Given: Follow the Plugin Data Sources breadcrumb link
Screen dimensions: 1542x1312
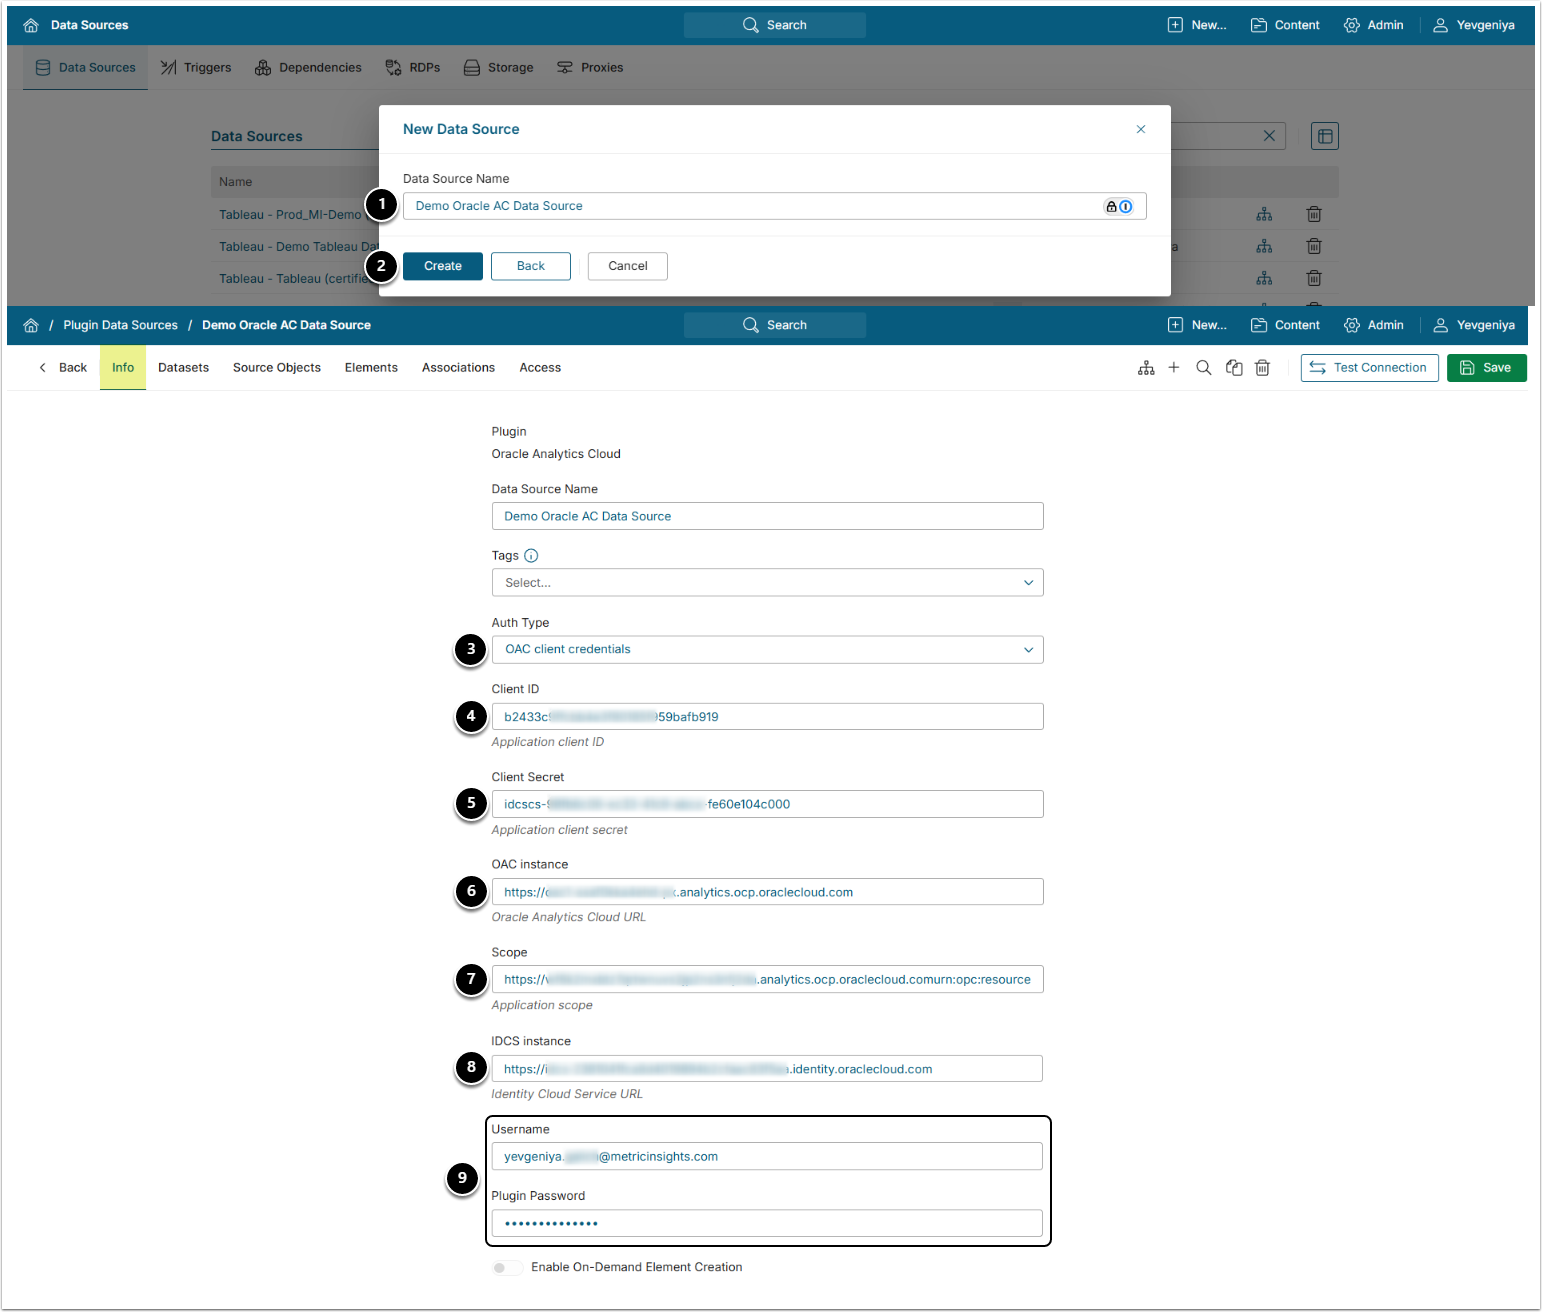Looking at the screenshot, I should (120, 325).
